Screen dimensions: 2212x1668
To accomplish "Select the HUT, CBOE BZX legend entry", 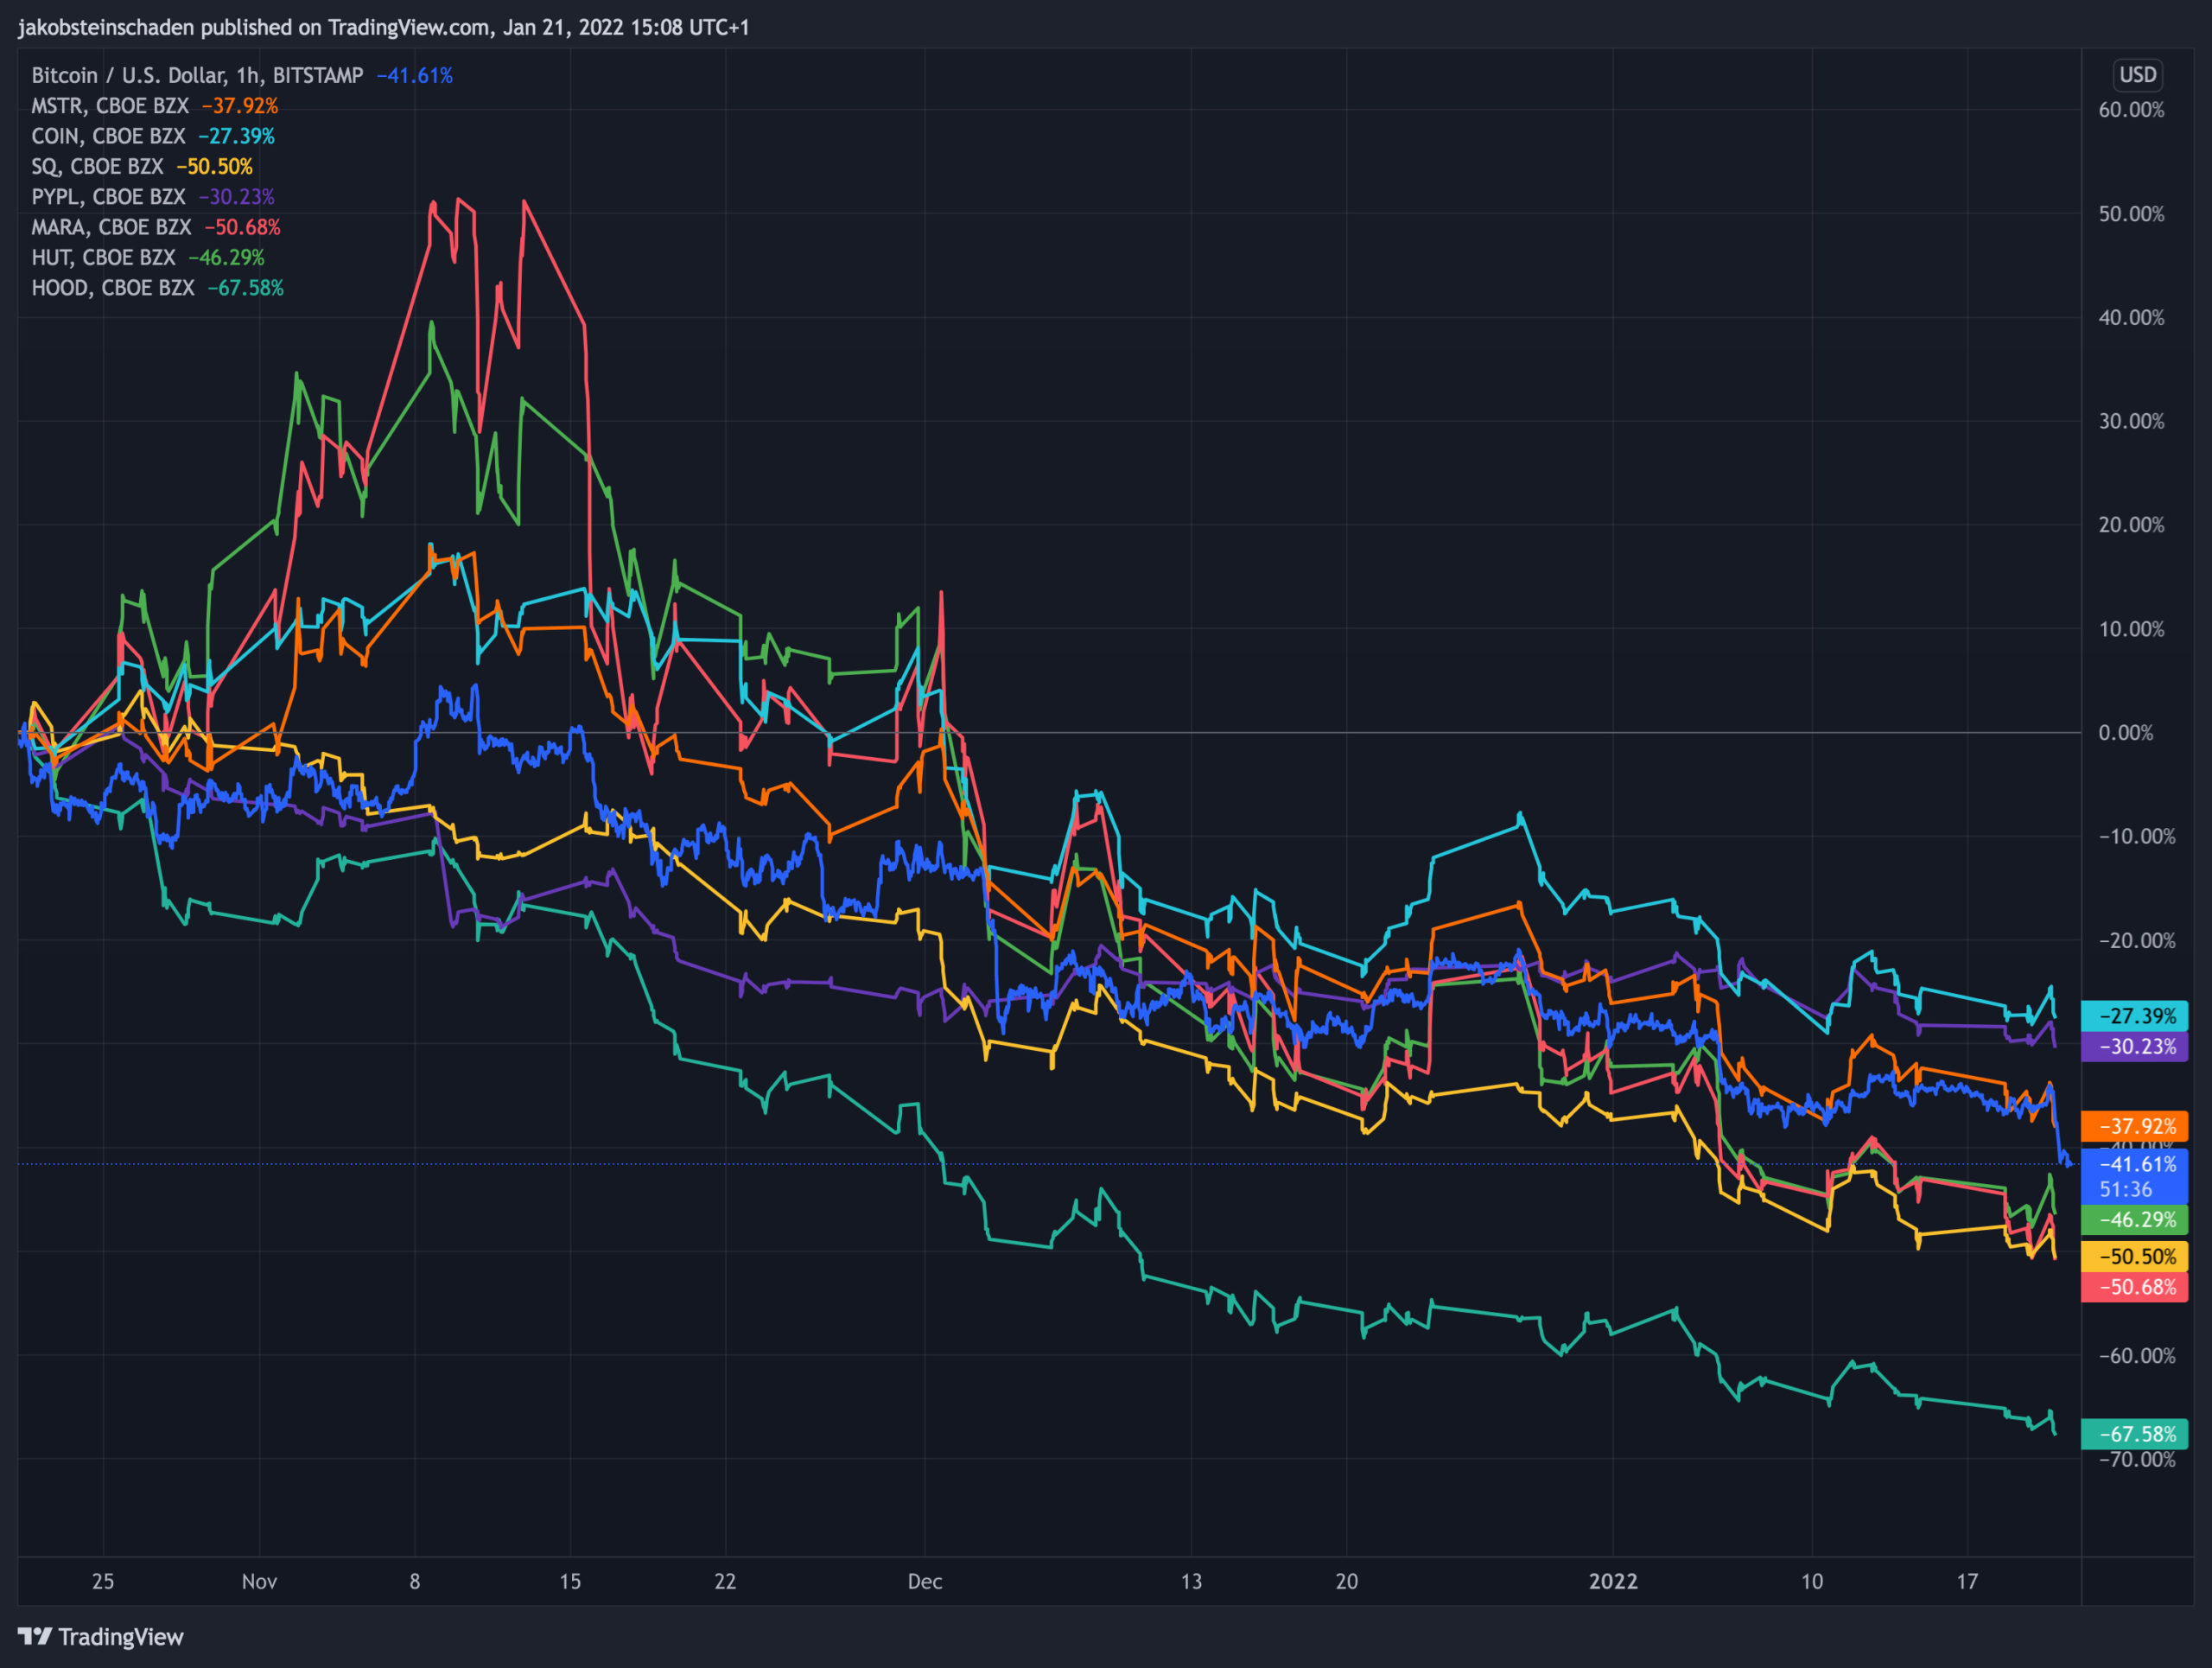I will pos(148,258).
